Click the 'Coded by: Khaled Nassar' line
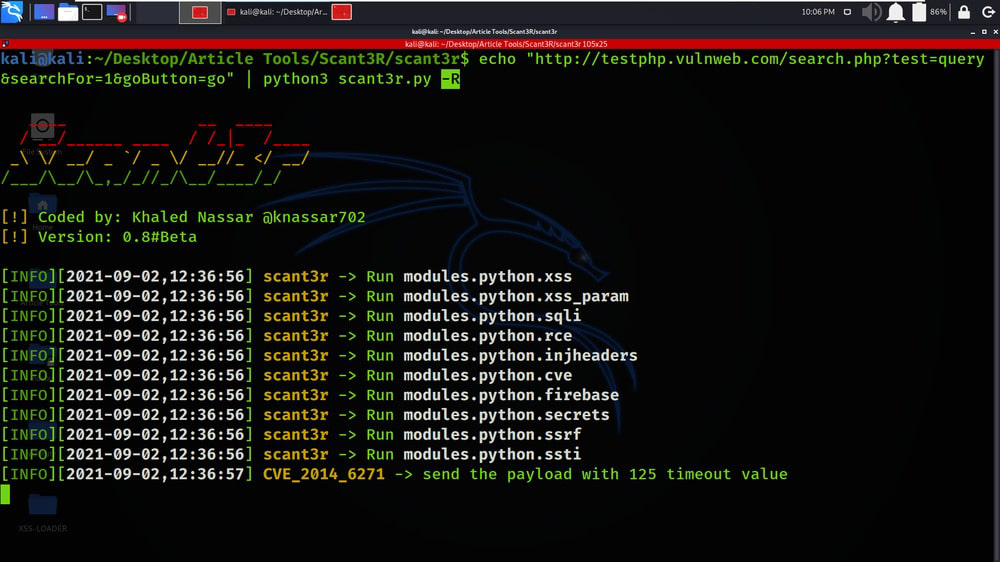This screenshot has width=1000, height=562. tap(183, 217)
